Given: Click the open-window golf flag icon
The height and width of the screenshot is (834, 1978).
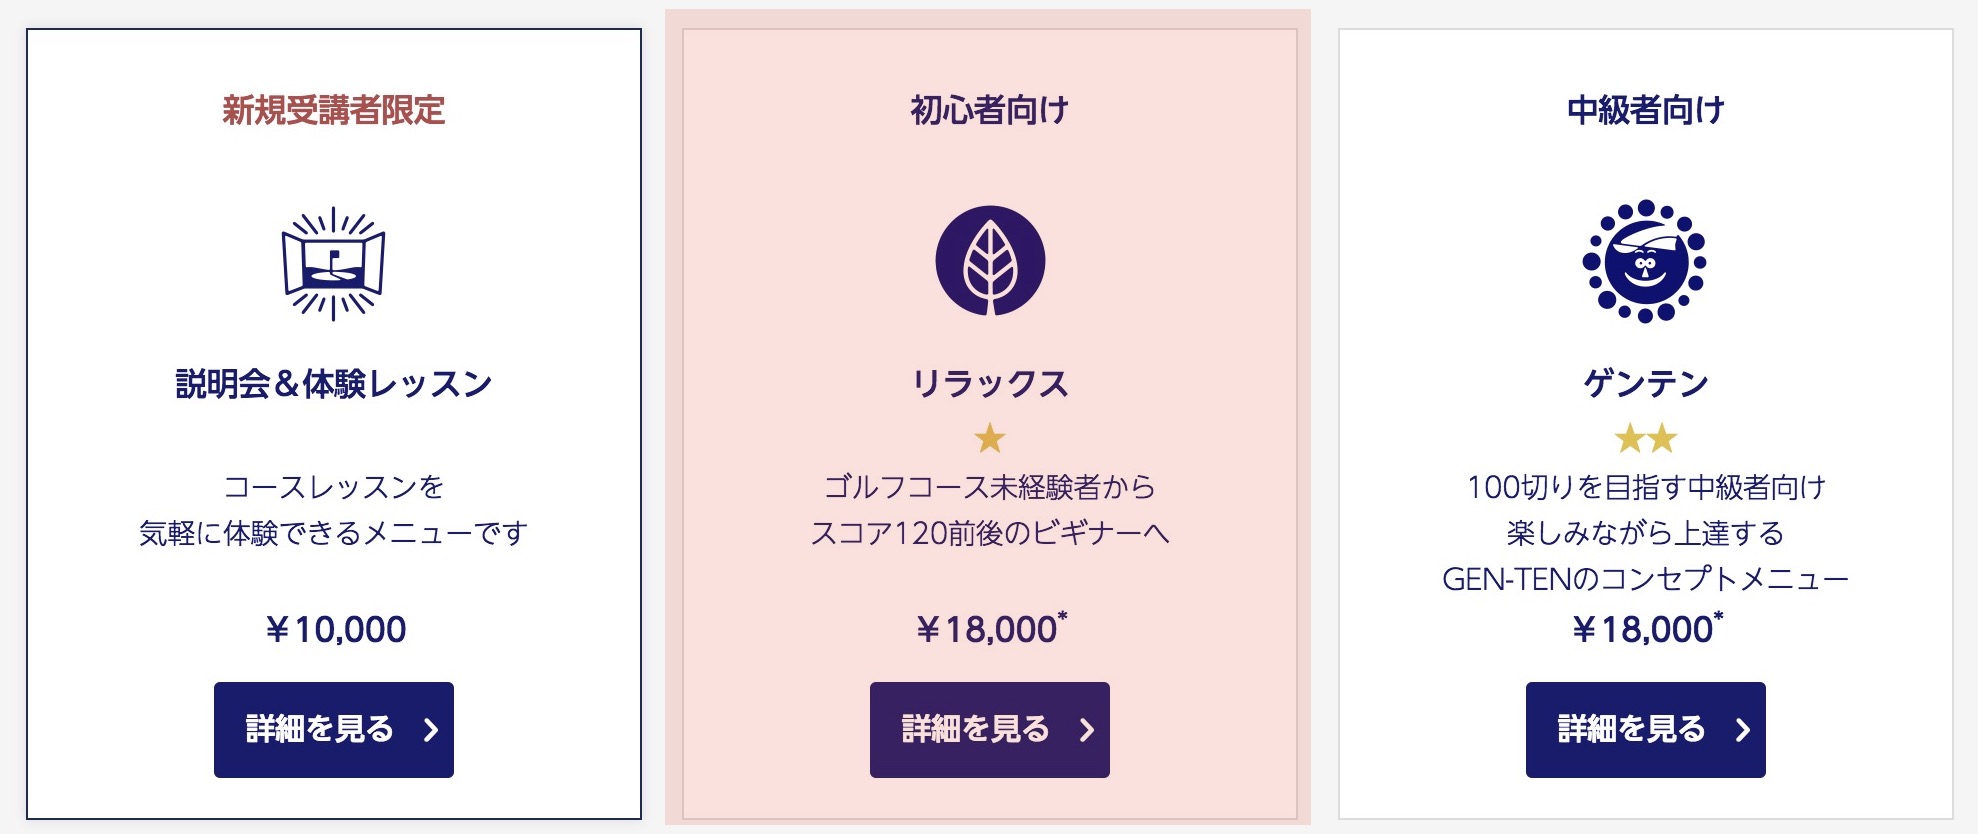Looking at the screenshot, I should point(333,263).
